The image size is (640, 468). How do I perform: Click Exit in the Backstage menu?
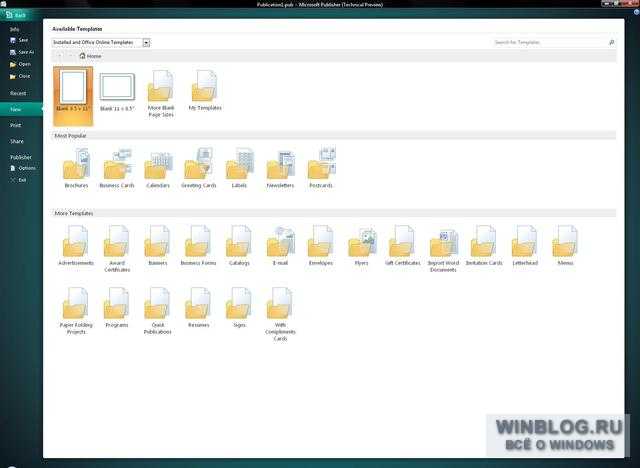click(19, 180)
